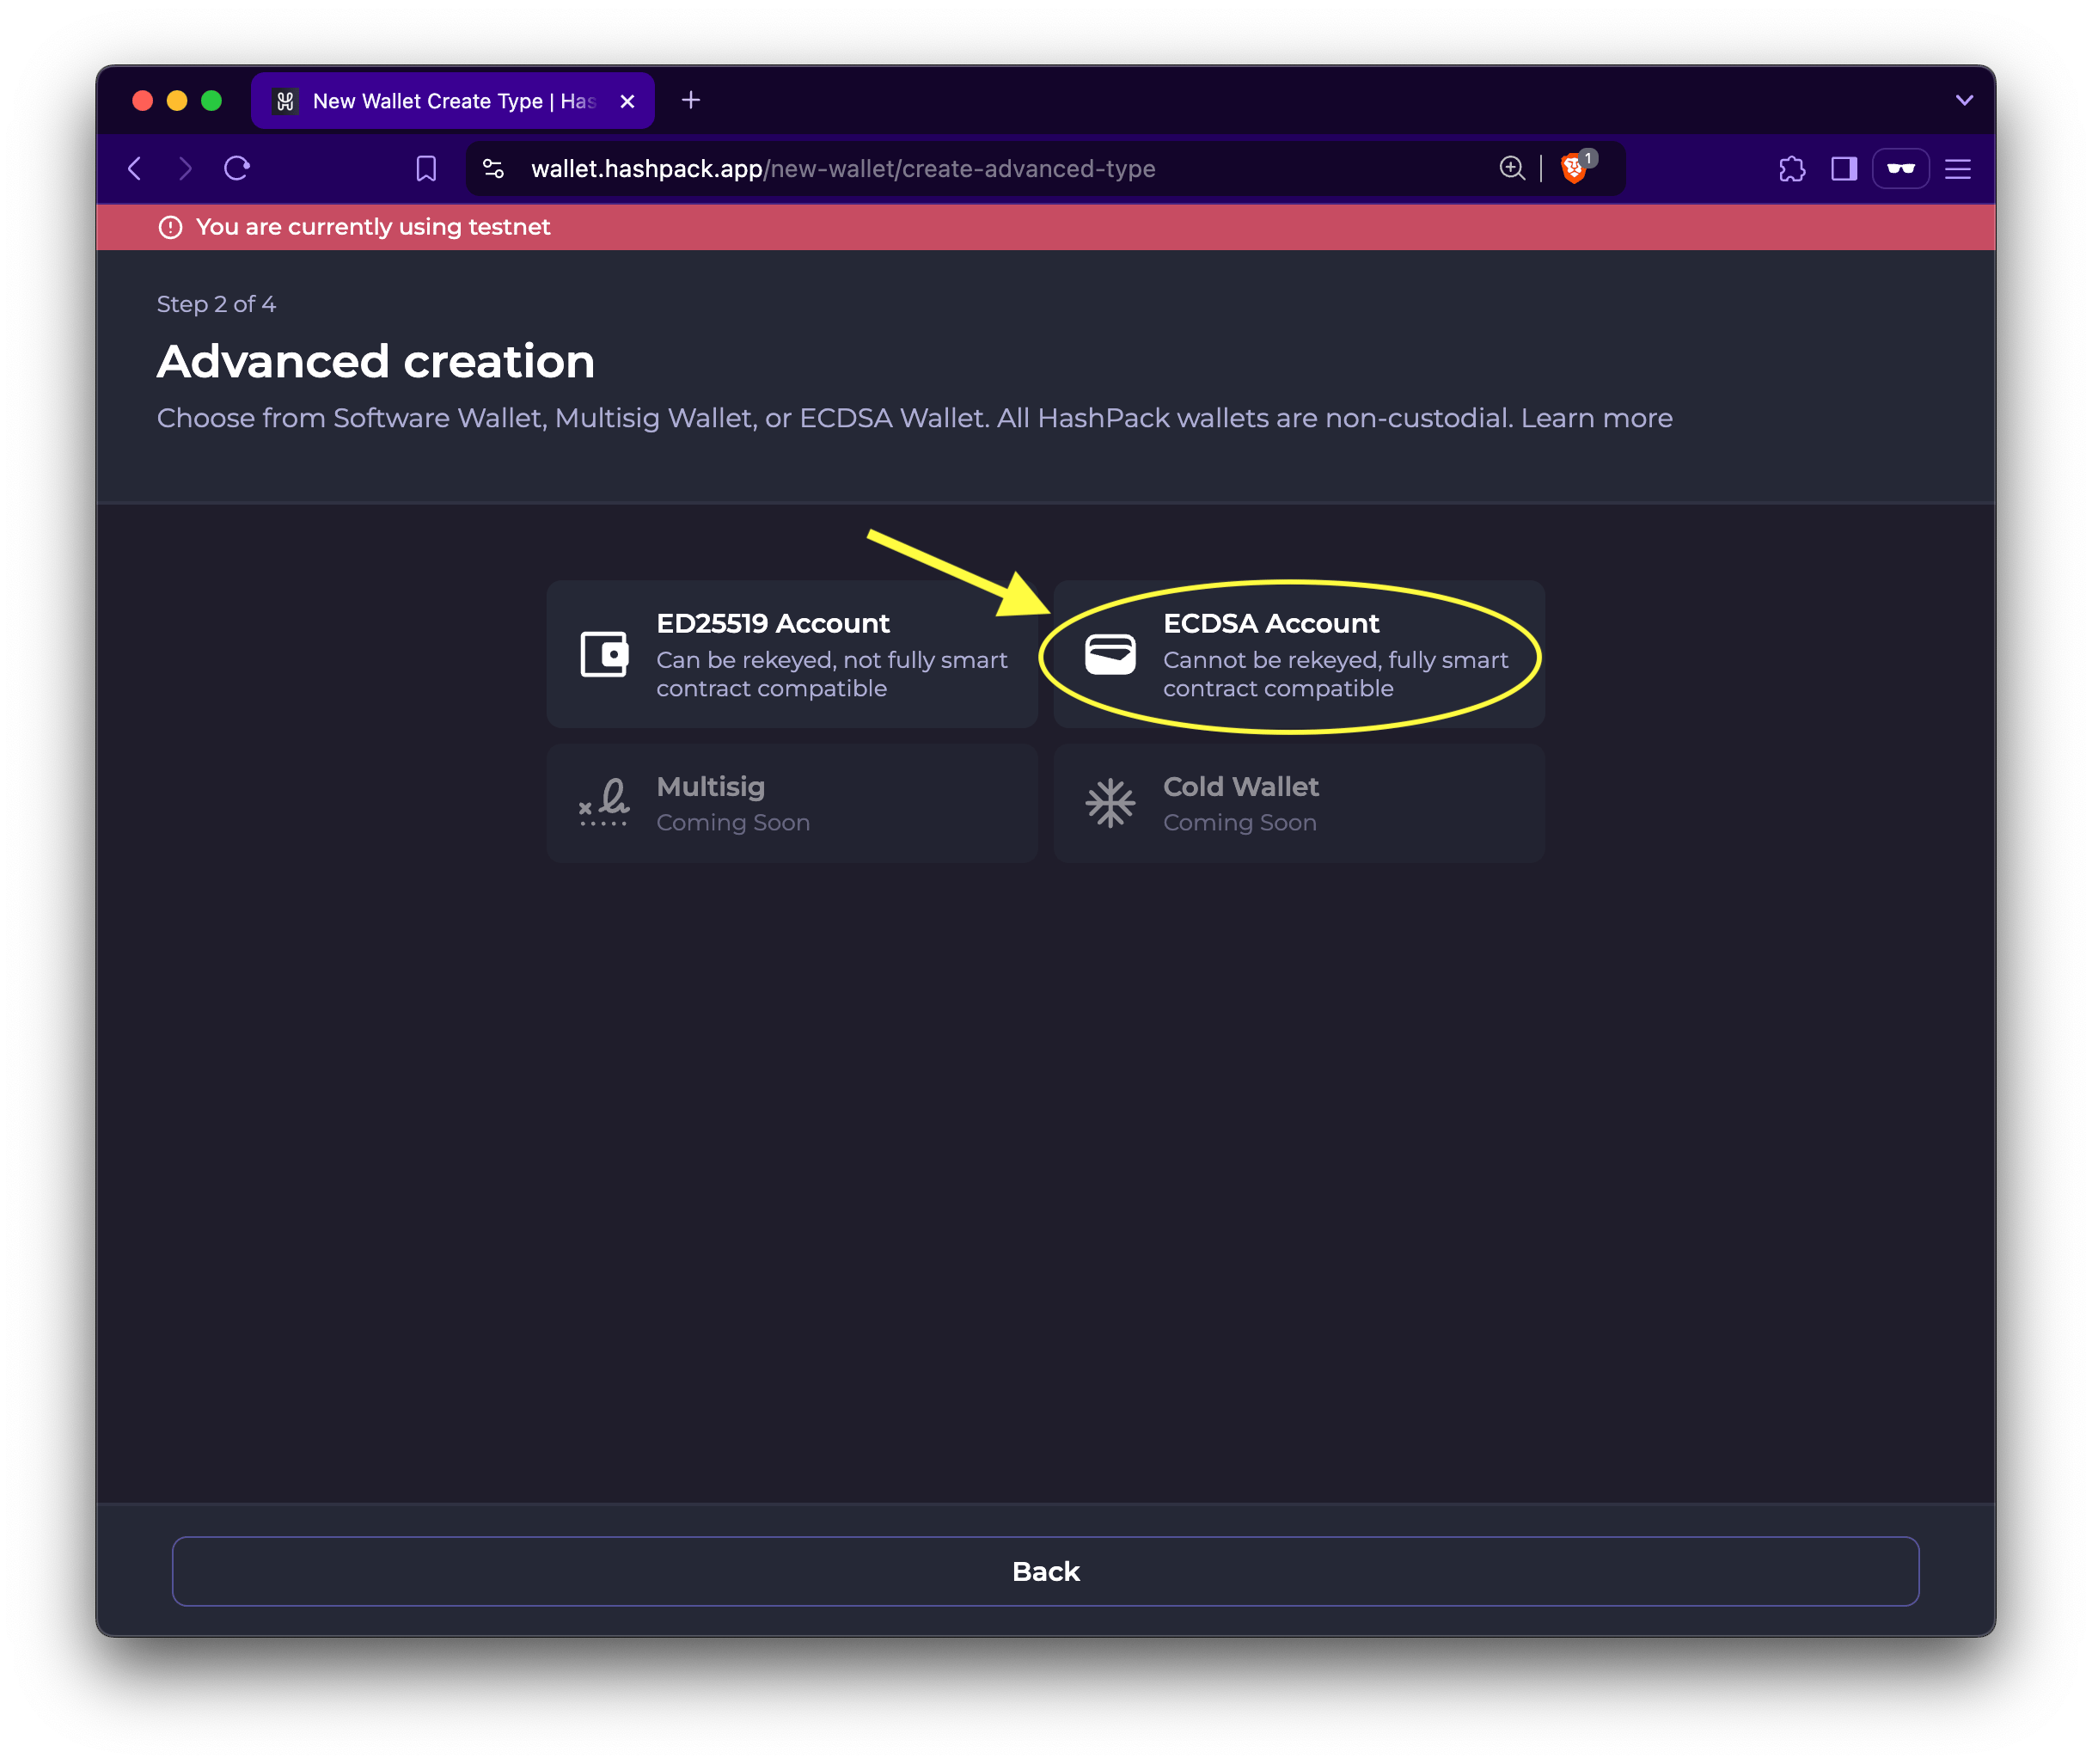Click the Cold Wallet snowflake icon
The image size is (2092, 1764).
tap(1110, 803)
